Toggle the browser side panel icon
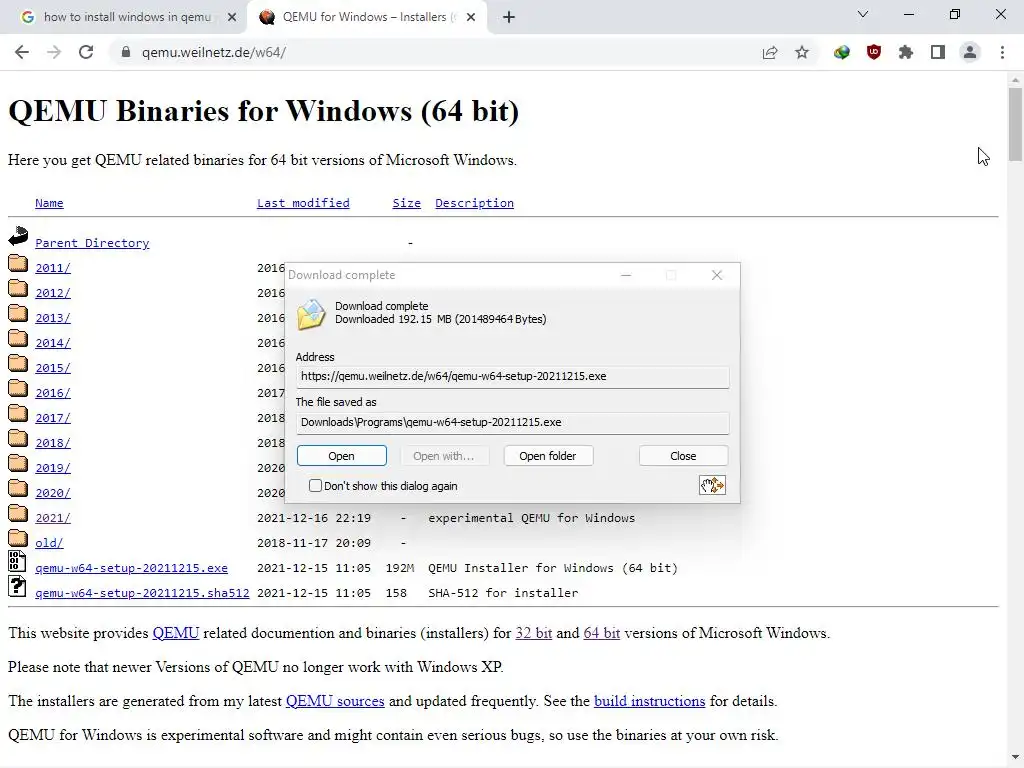Screen dimensions: 1024x768 point(938,52)
